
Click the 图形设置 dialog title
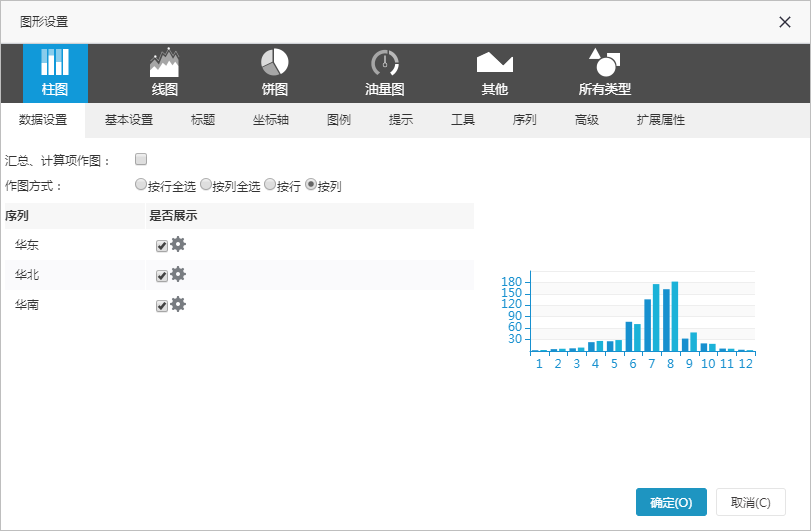click(44, 22)
